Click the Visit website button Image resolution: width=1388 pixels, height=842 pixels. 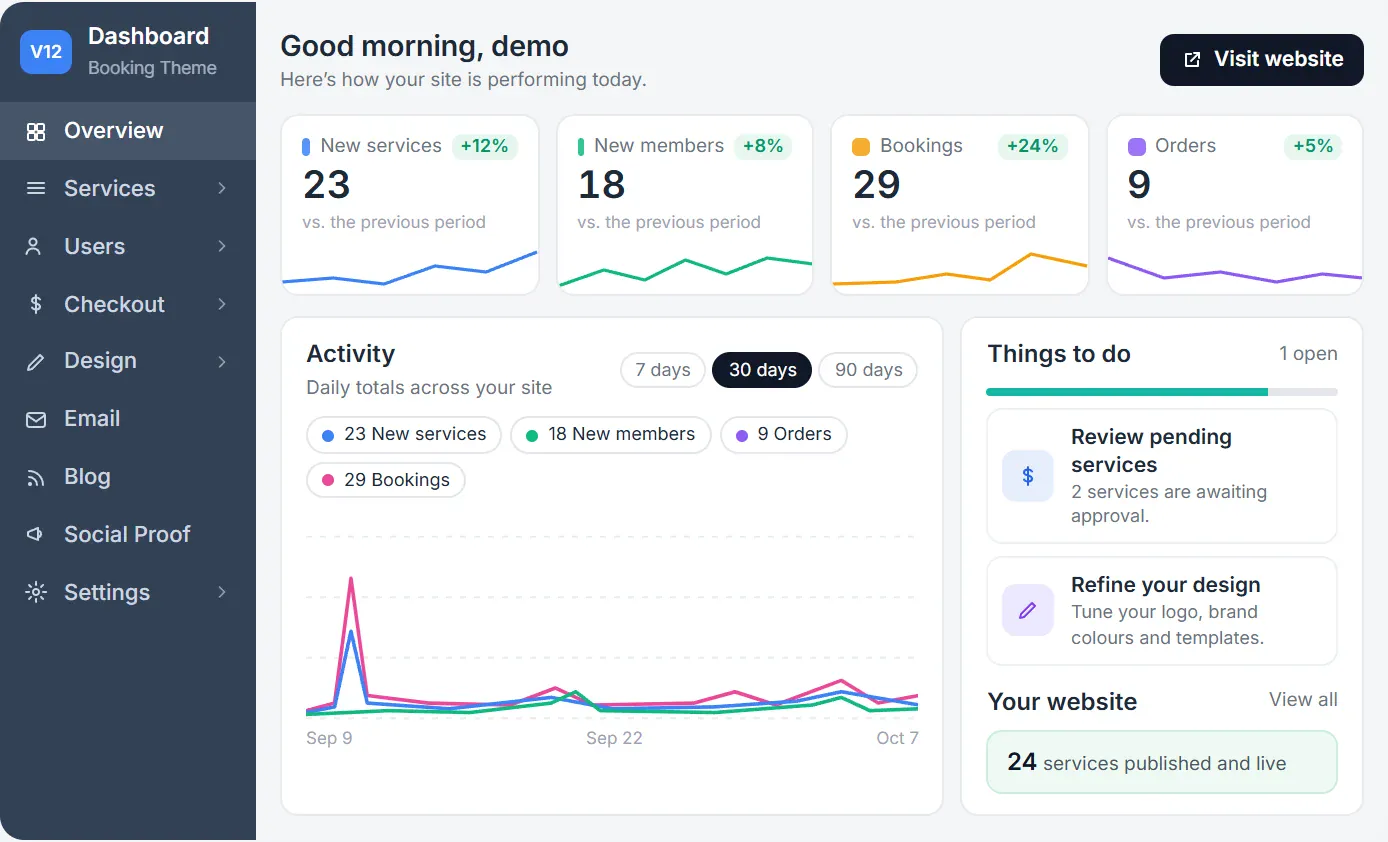1262,60
